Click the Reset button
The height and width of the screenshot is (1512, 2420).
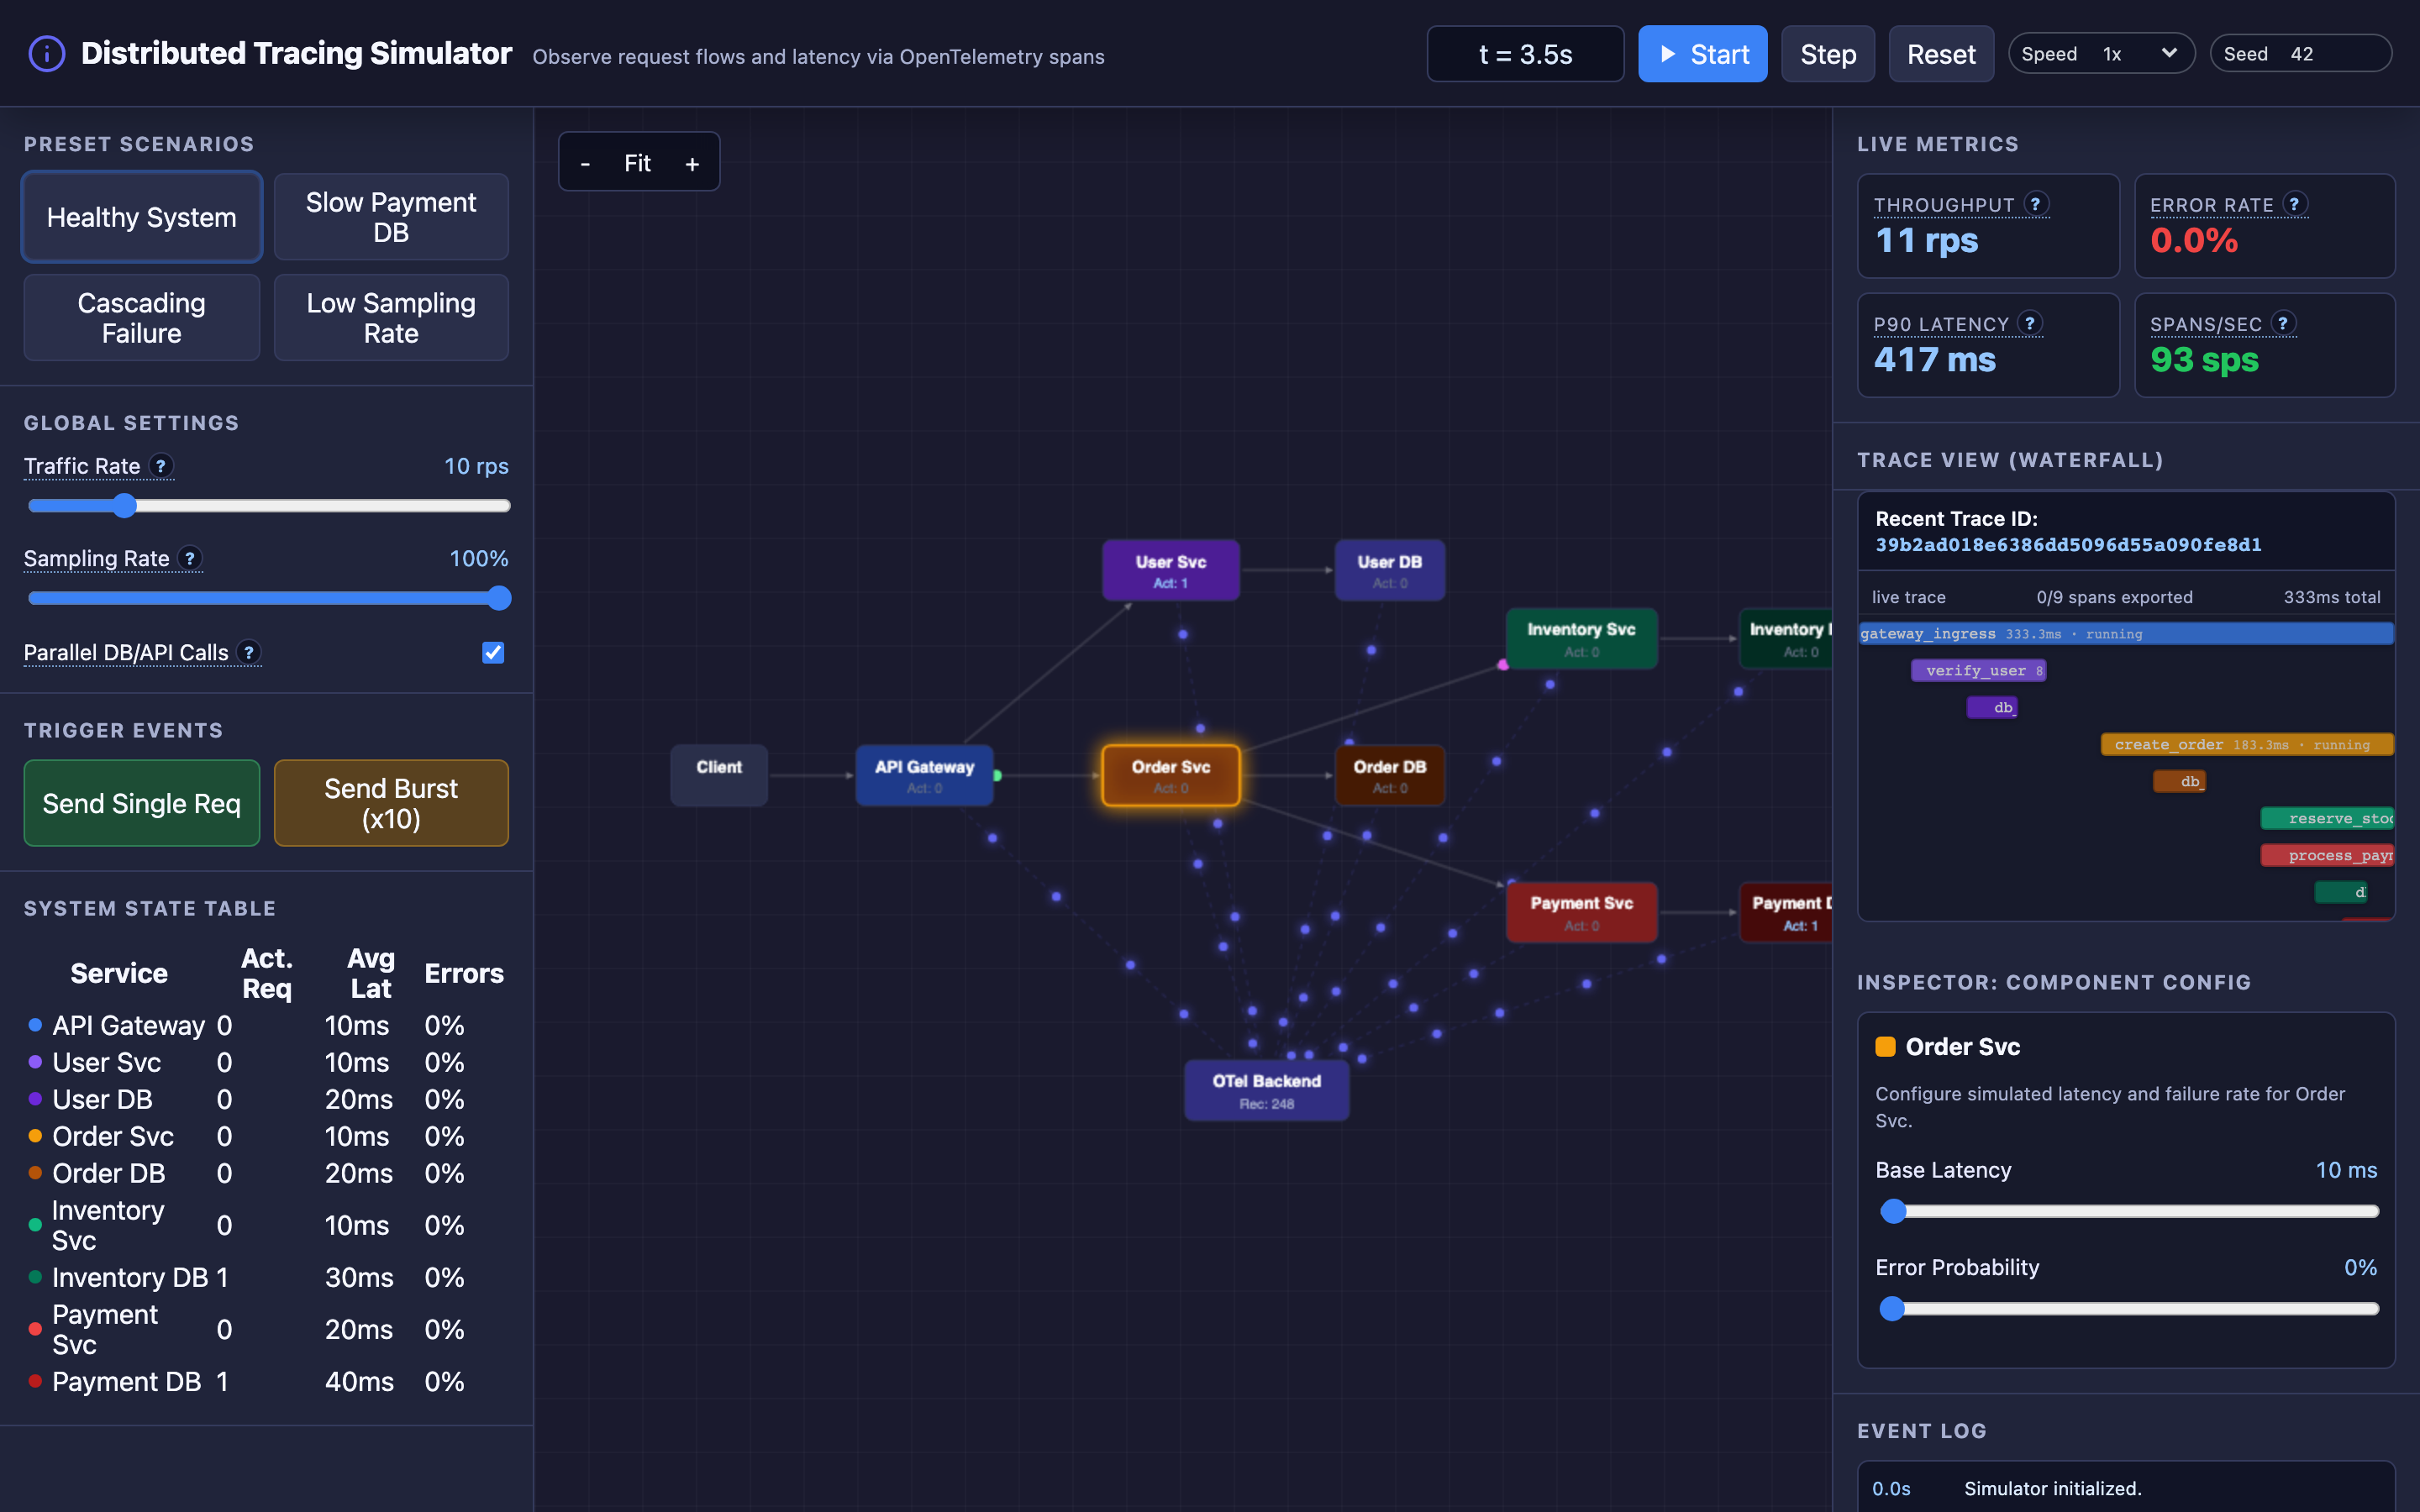[x=1941, y=54]
